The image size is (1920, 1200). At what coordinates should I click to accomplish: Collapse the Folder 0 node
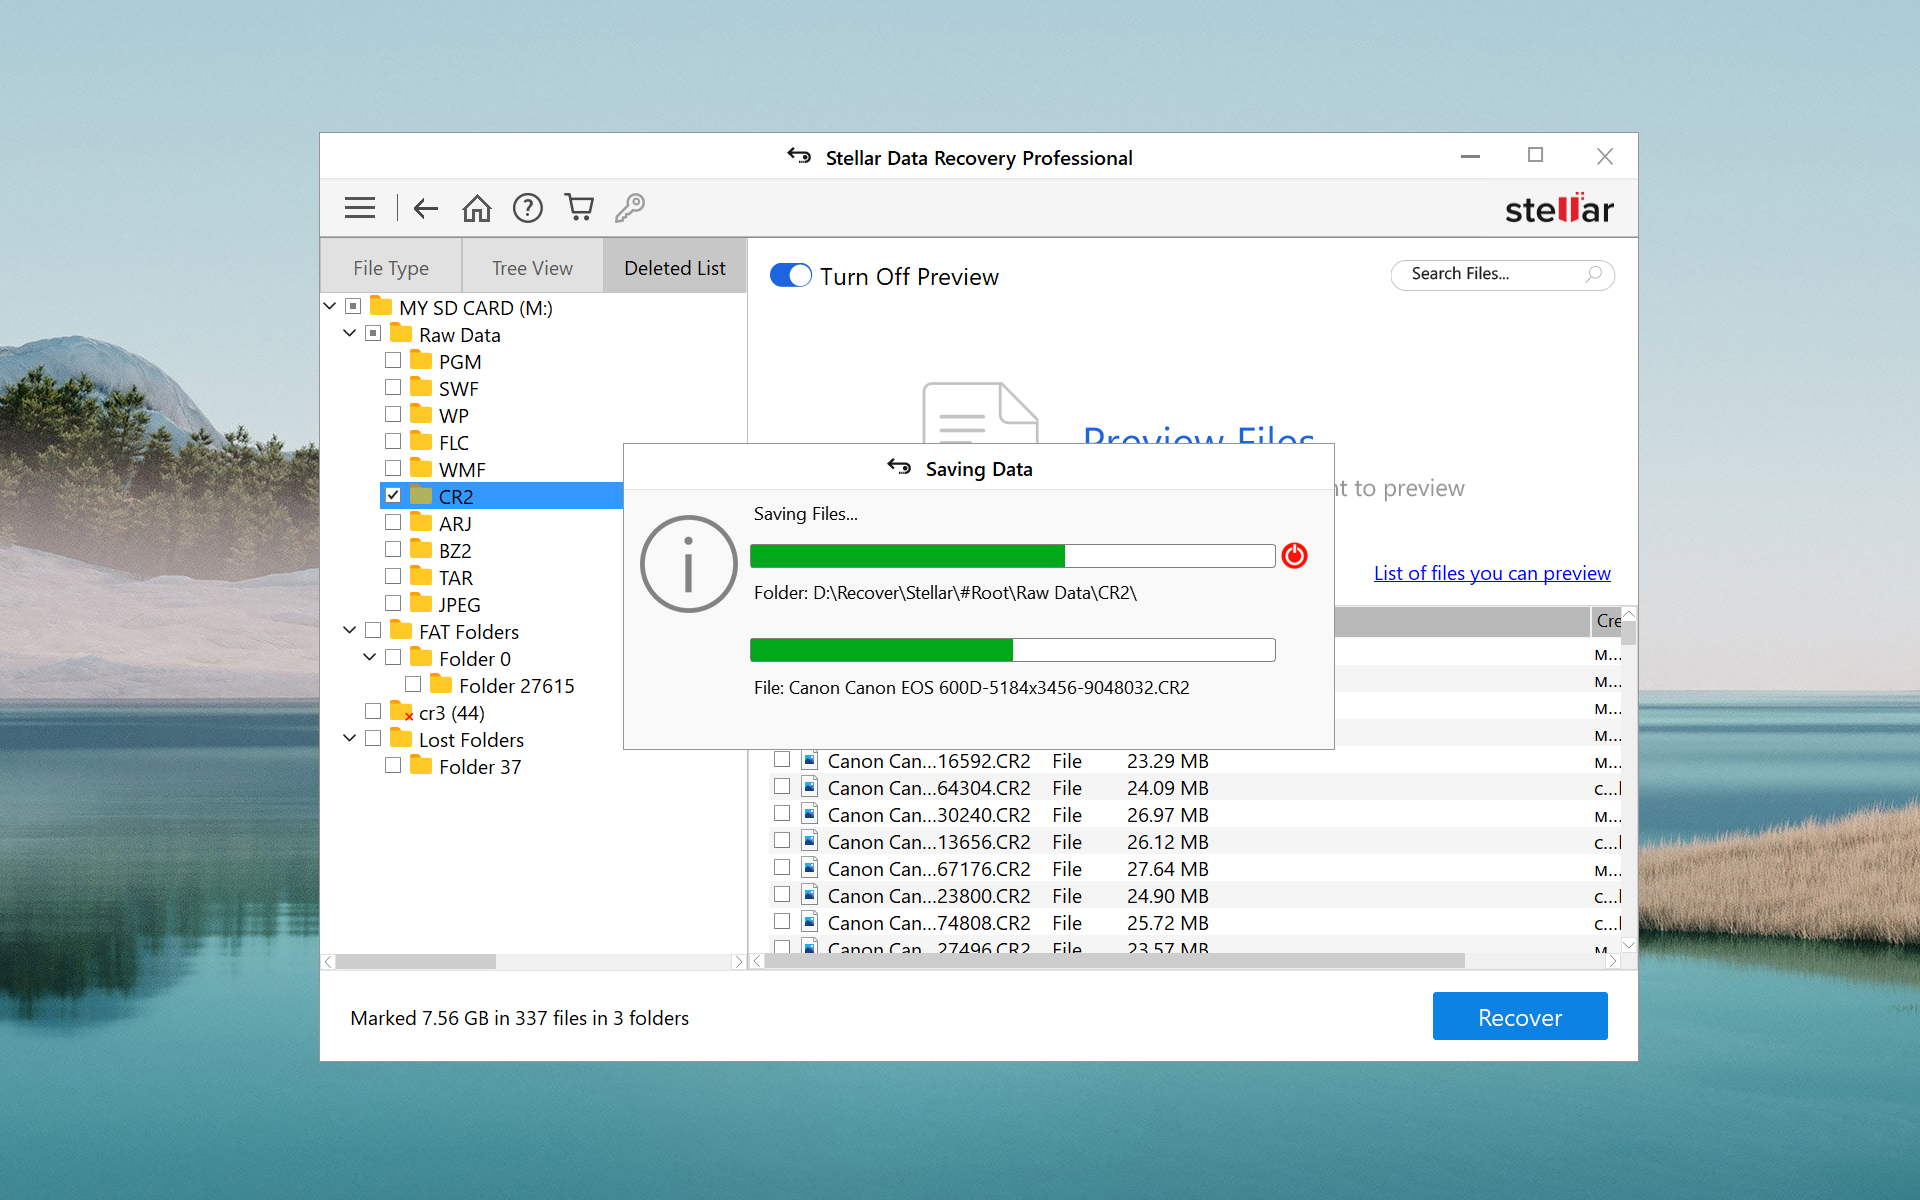(x=370, y=657)
